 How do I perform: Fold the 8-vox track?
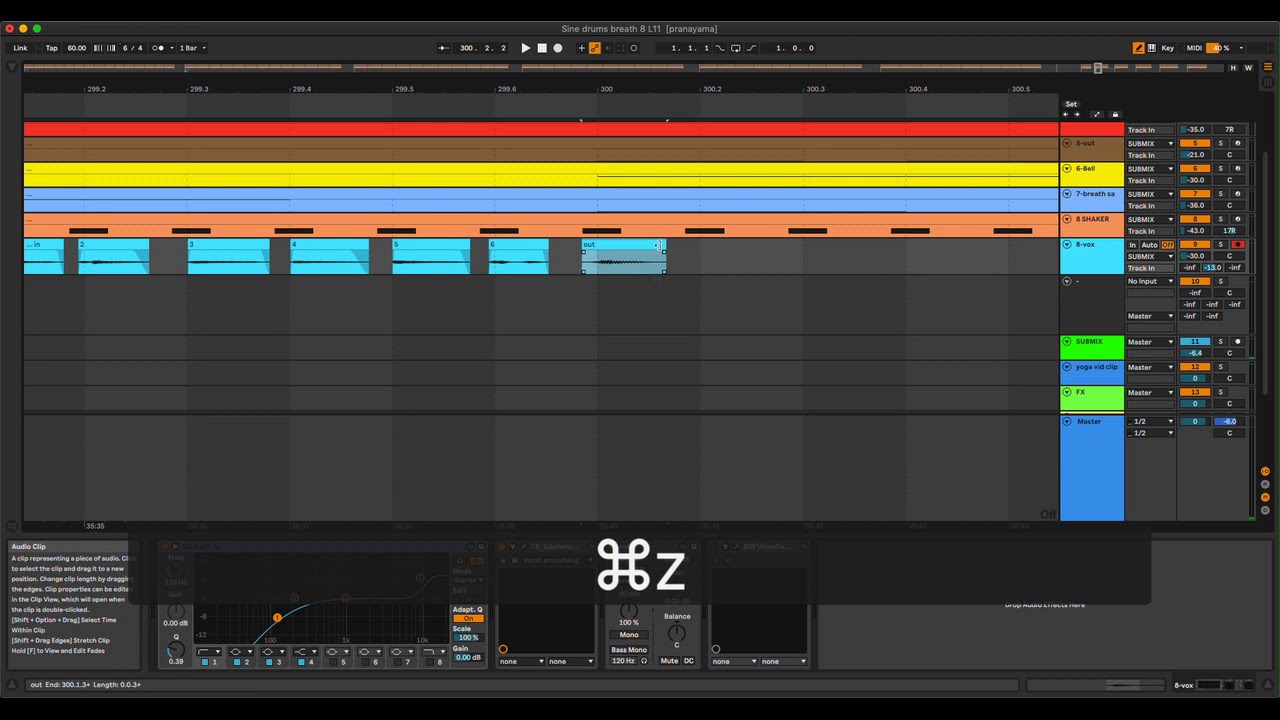coord(1067,245)
